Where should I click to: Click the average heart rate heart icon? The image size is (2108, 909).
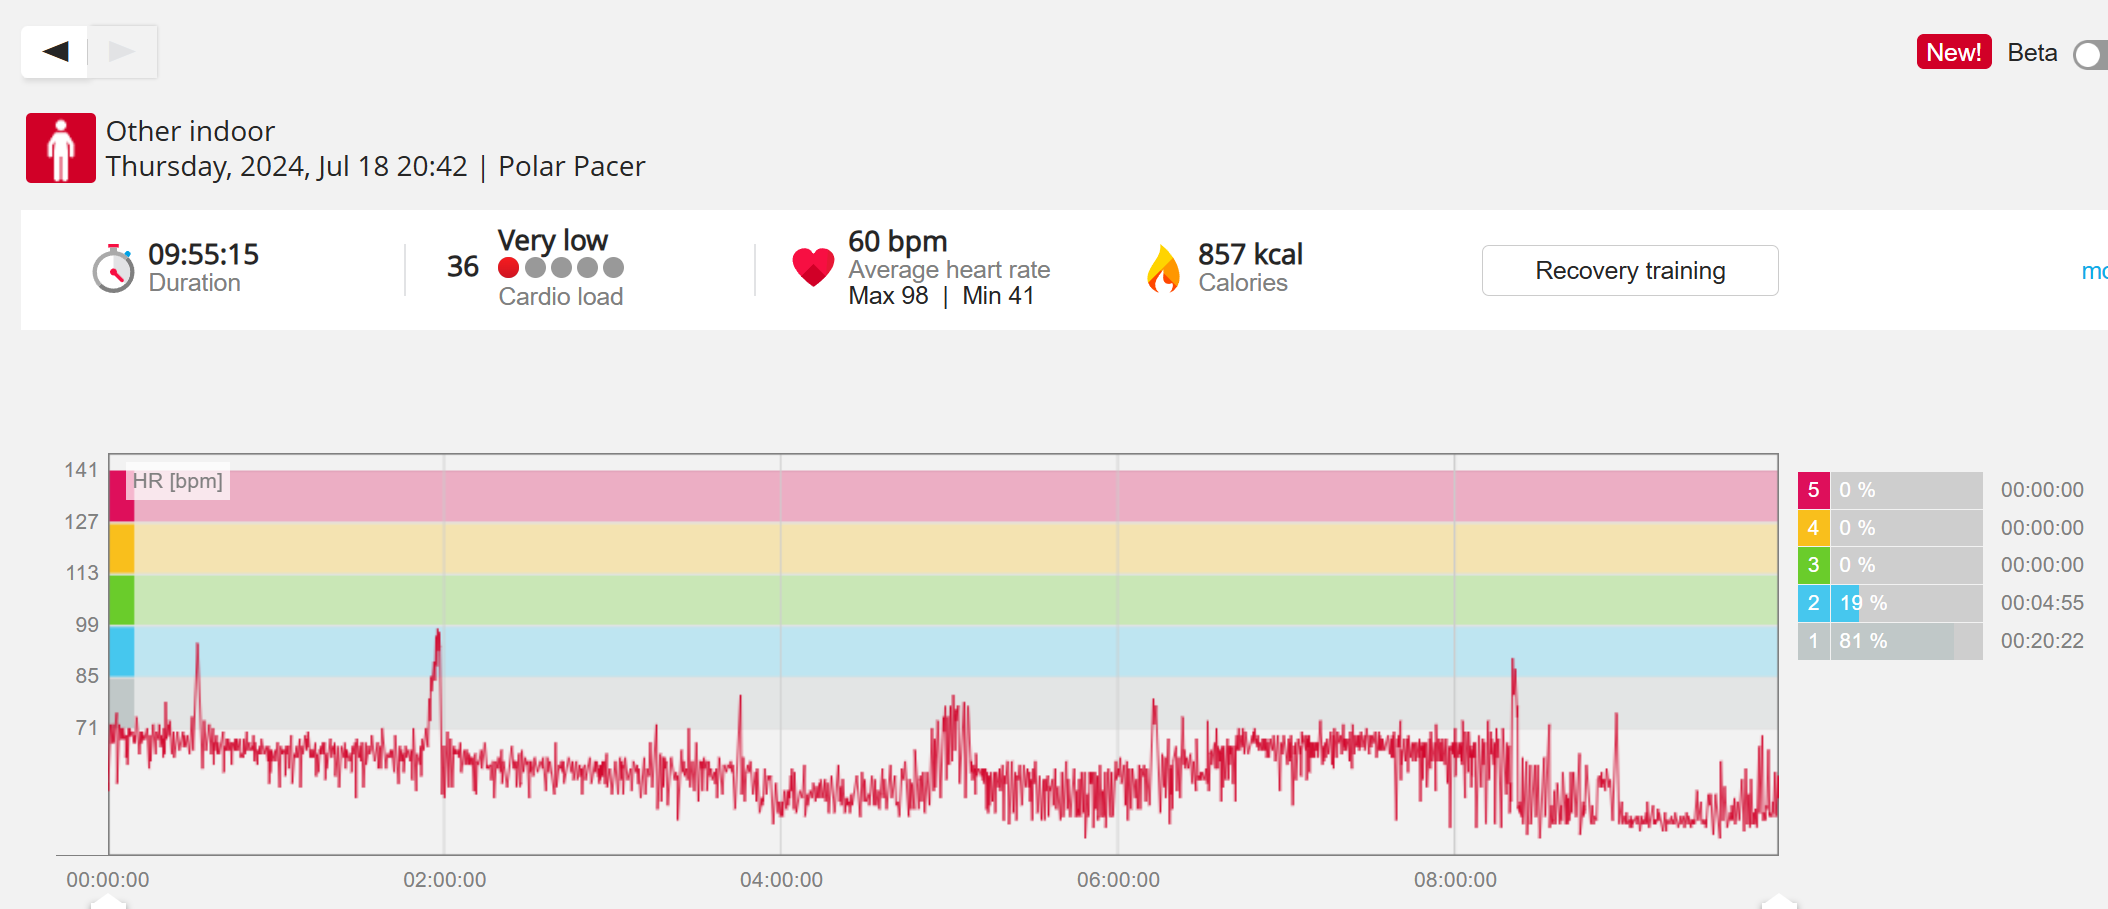(813, 267)
